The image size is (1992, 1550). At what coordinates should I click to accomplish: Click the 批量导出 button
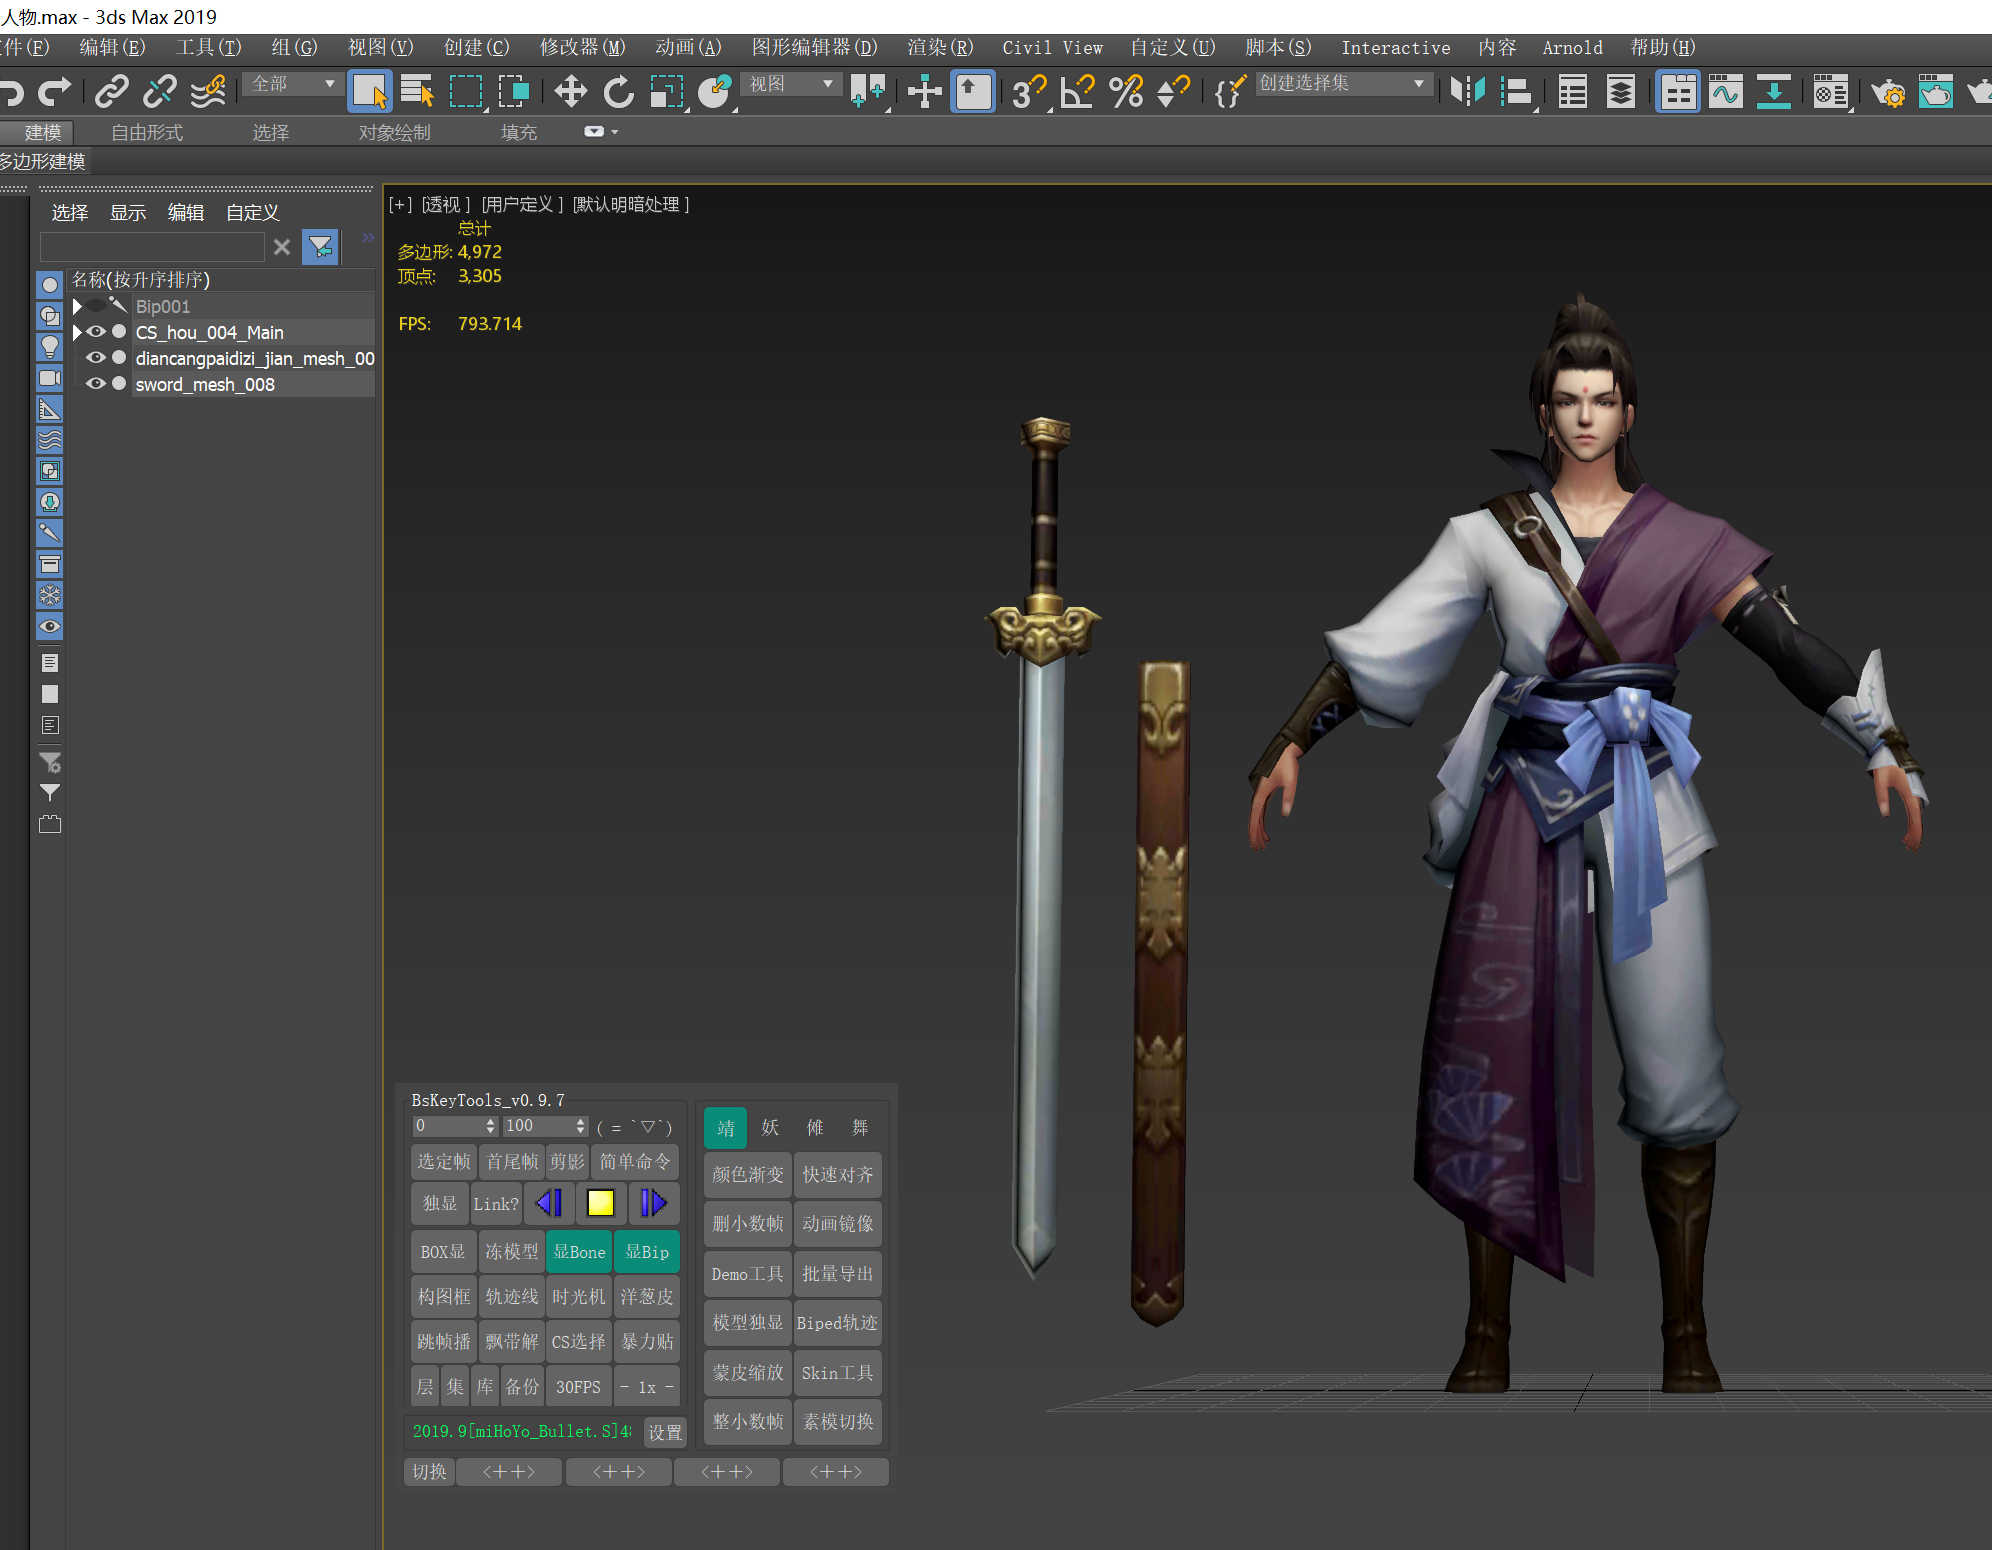coord(838,1274)
